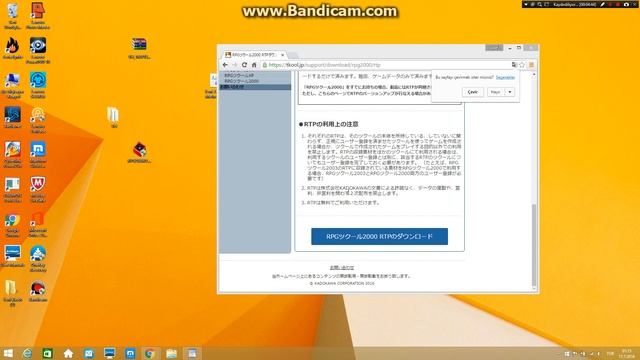The width and height of the screenshot is (640, 360).
Task: Bookmark this page with the star
Action: 522,65
